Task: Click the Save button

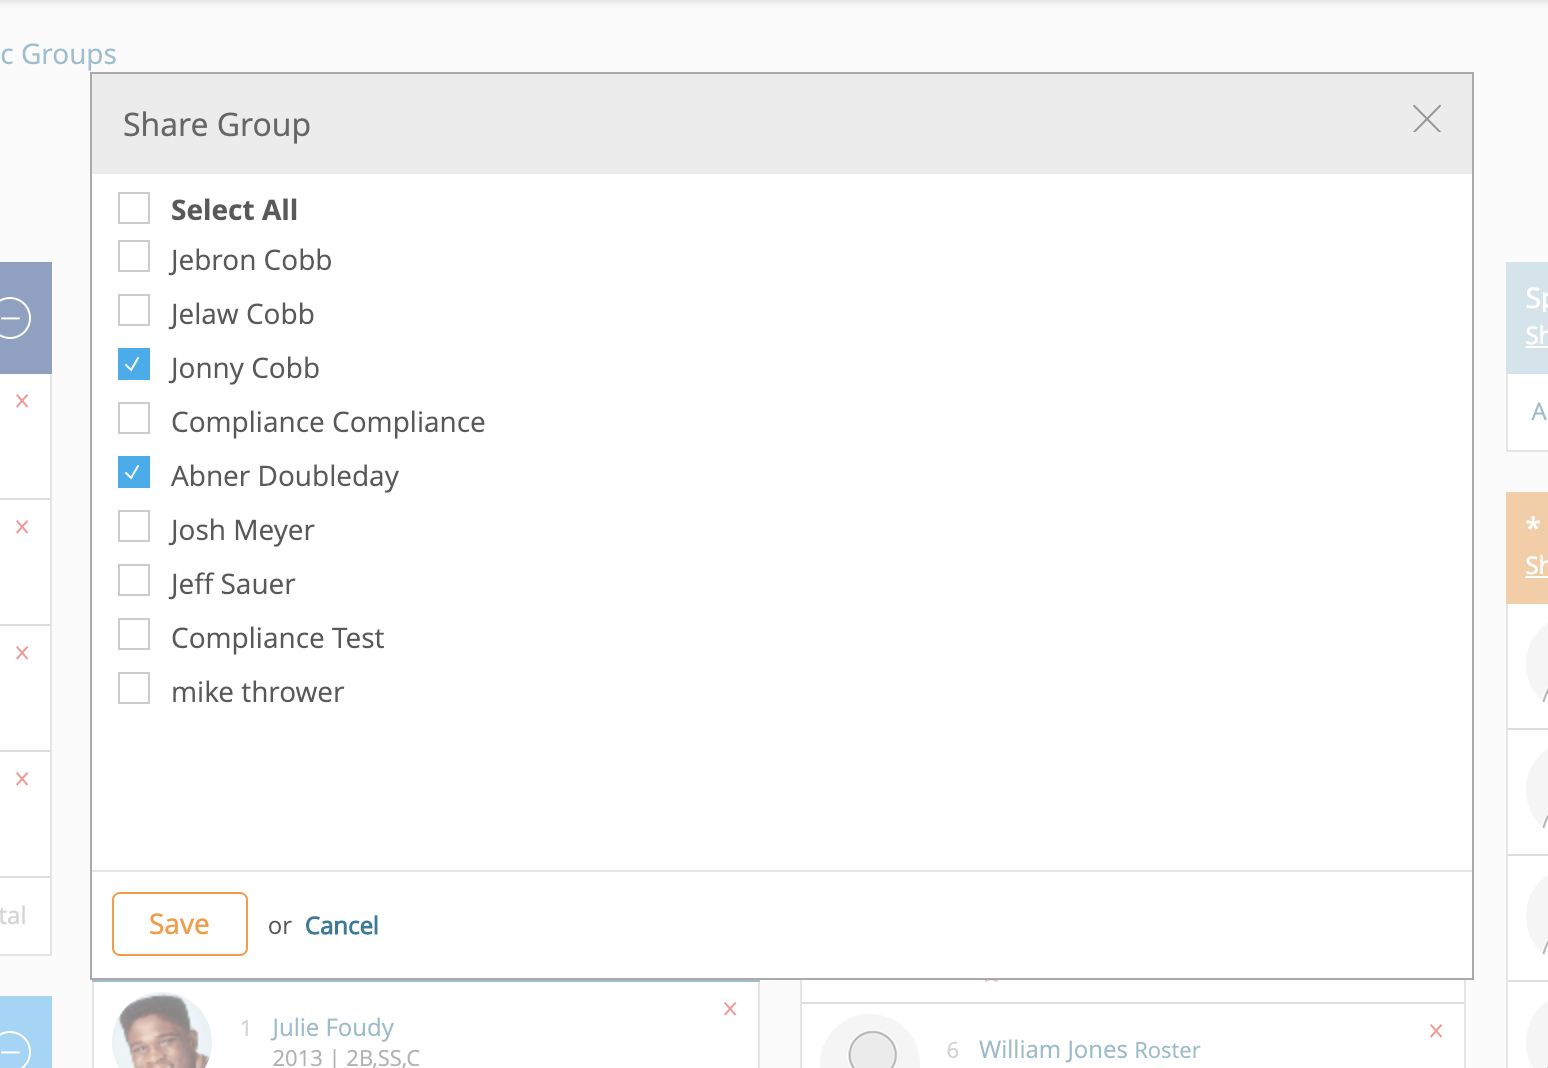Action: 180,924
